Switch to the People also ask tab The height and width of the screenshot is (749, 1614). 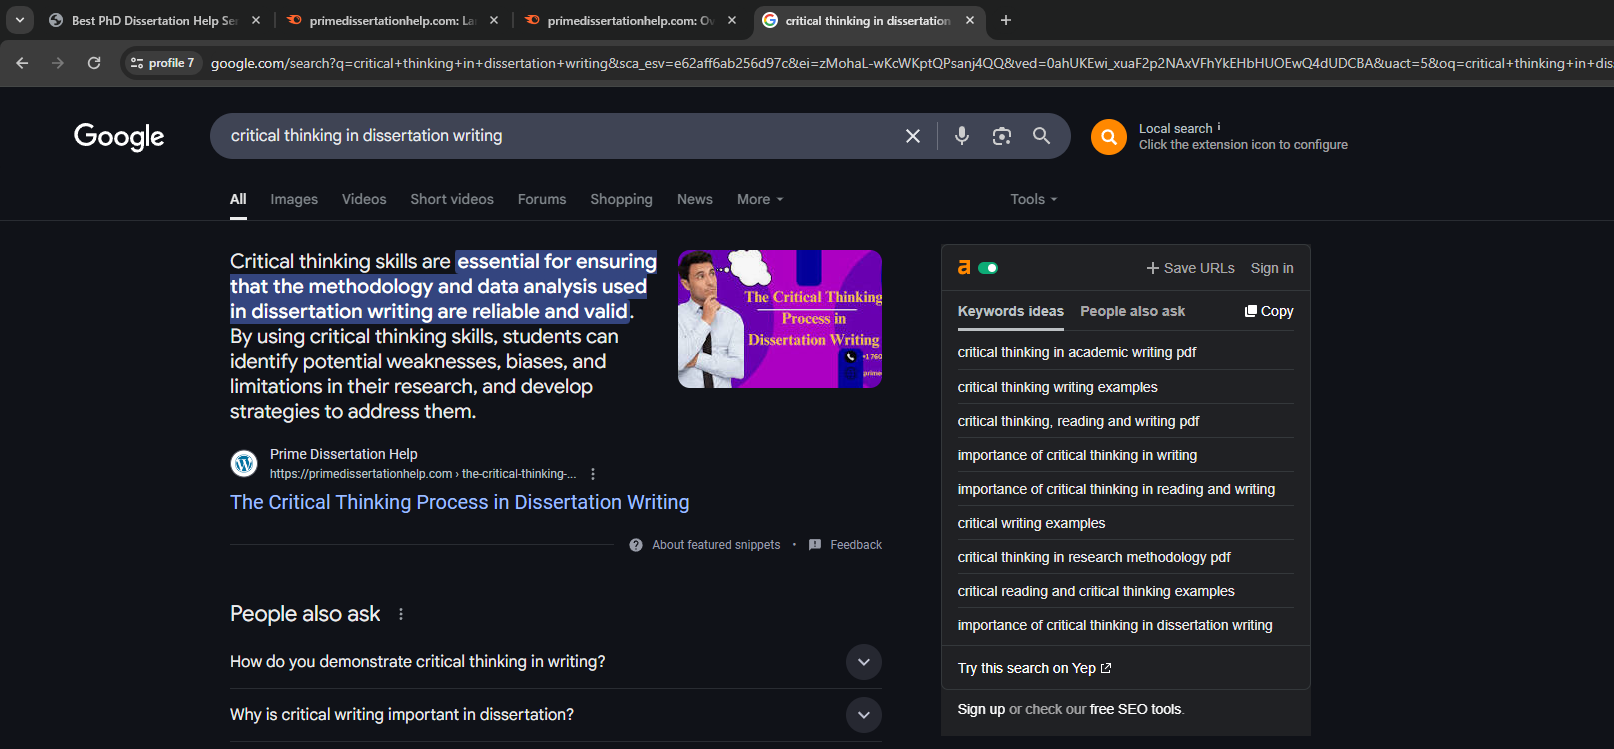pos(1132,311)
